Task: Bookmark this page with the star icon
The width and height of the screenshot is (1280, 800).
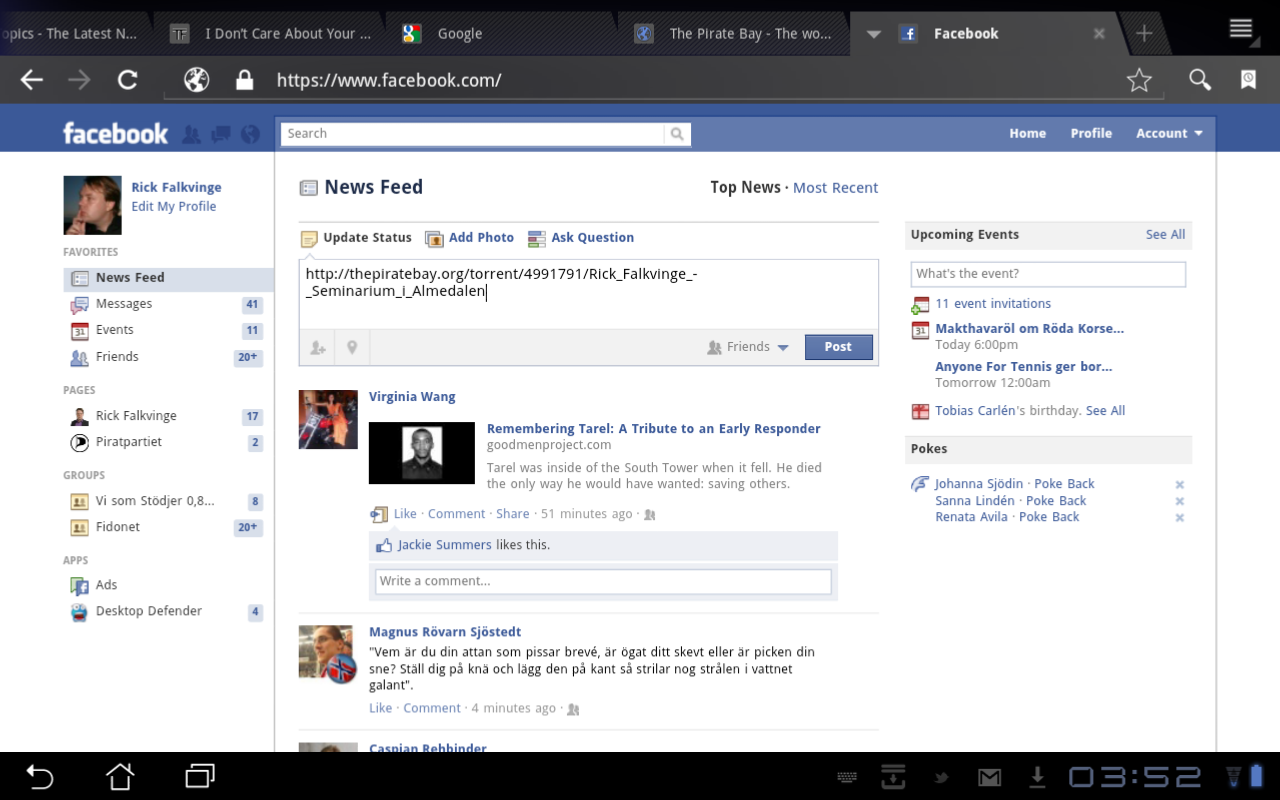Action: click(1139, 80)
